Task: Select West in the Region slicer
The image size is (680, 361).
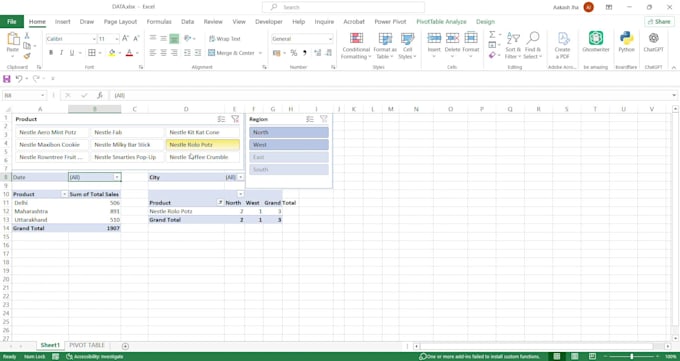Action: 289,144
